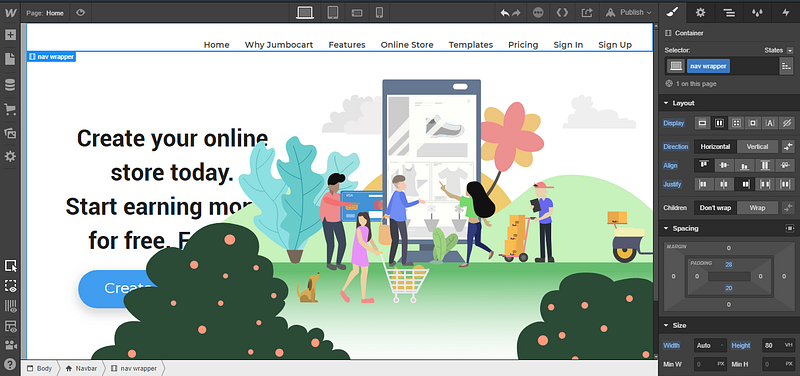Click the Pricing link in navbar
Image resolution: width=800 pixels, height=376 pixels.
click(523, 45)
